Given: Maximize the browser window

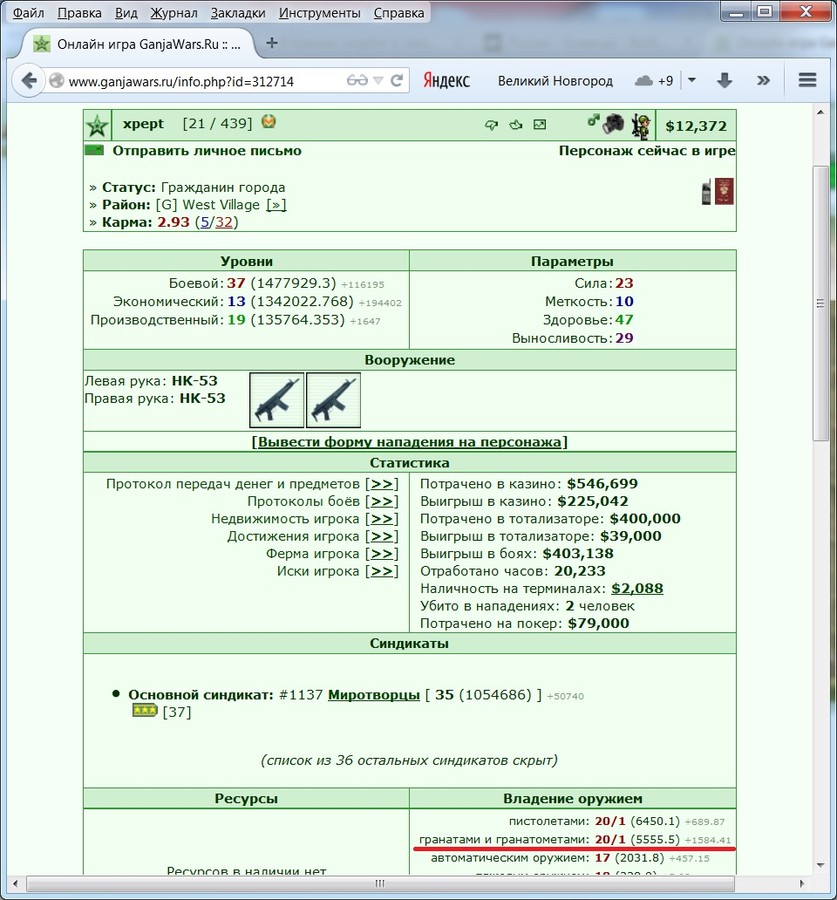Looking at the screenshot, I should [765, 11].
